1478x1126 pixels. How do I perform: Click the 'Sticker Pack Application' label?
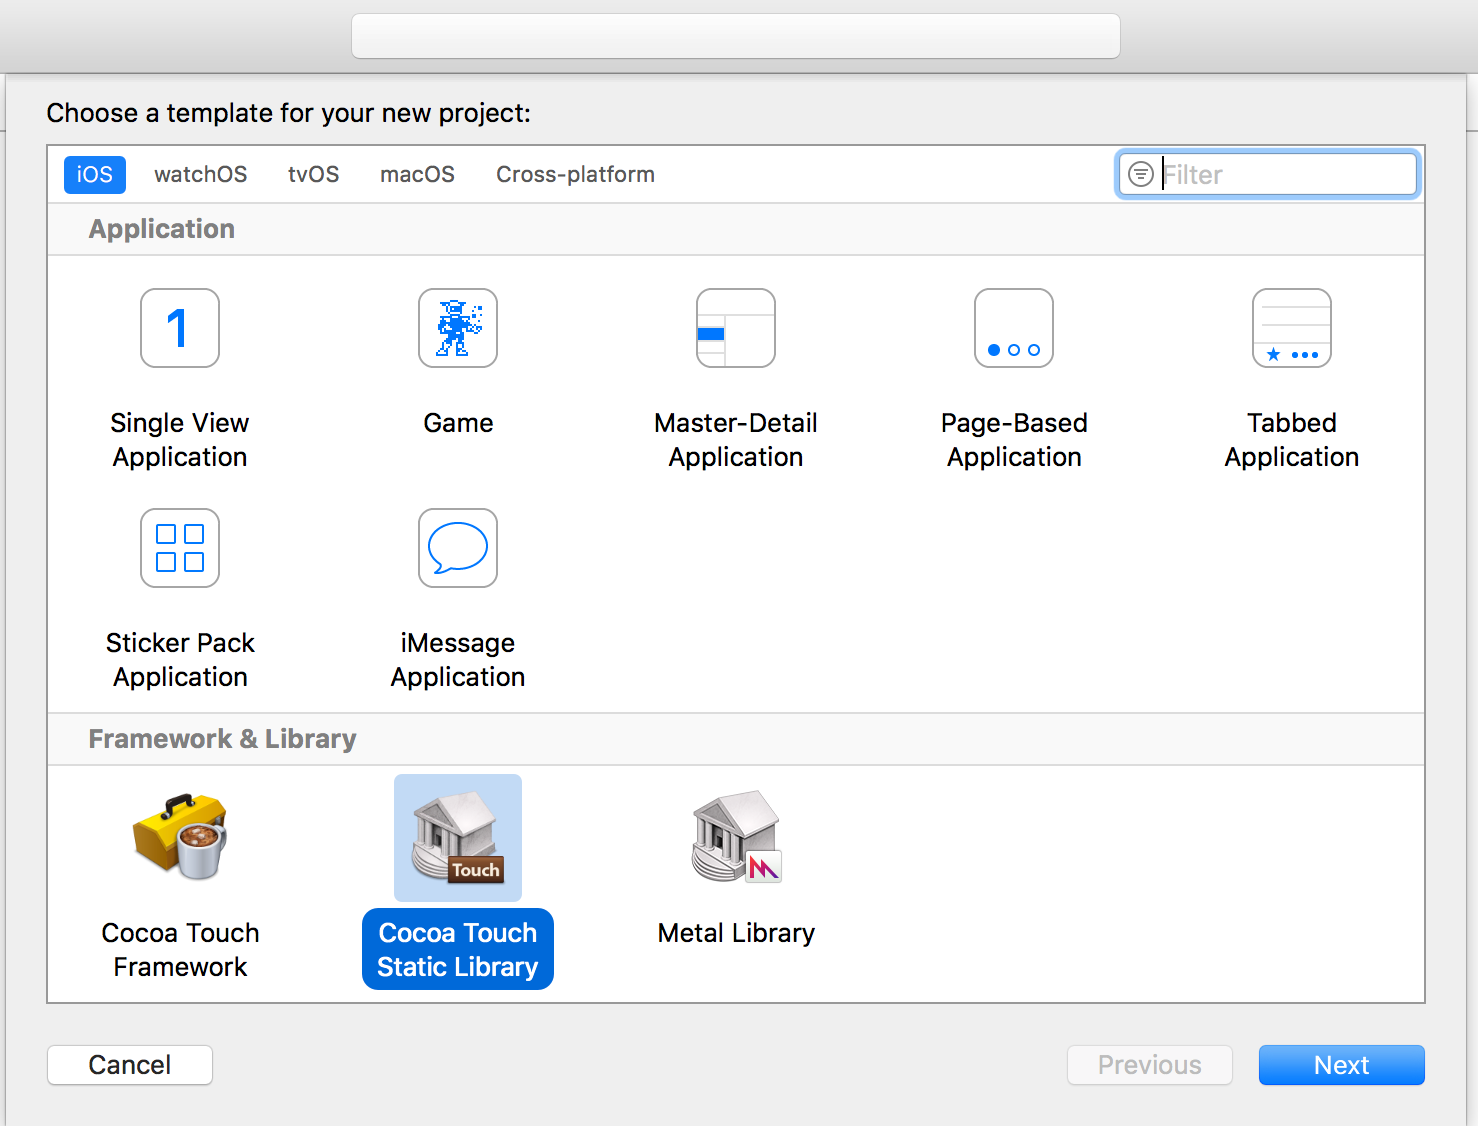pyautogui.click(x=180, y=660)
